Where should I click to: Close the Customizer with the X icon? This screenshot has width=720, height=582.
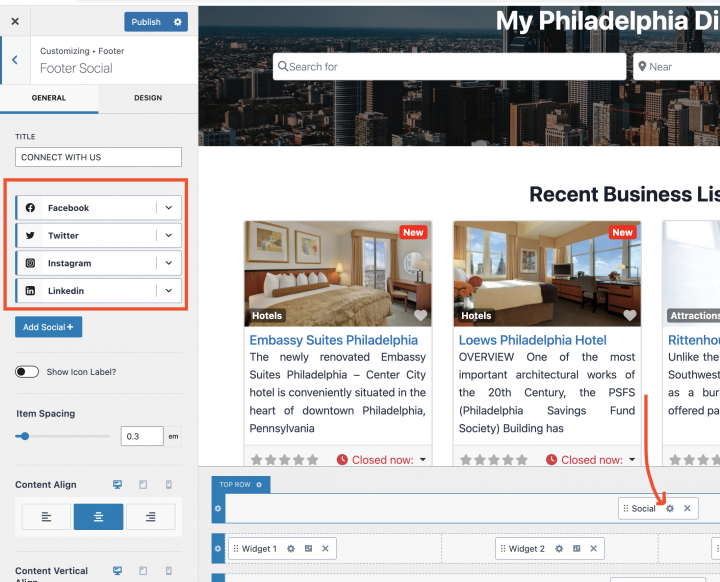[15, 21]
